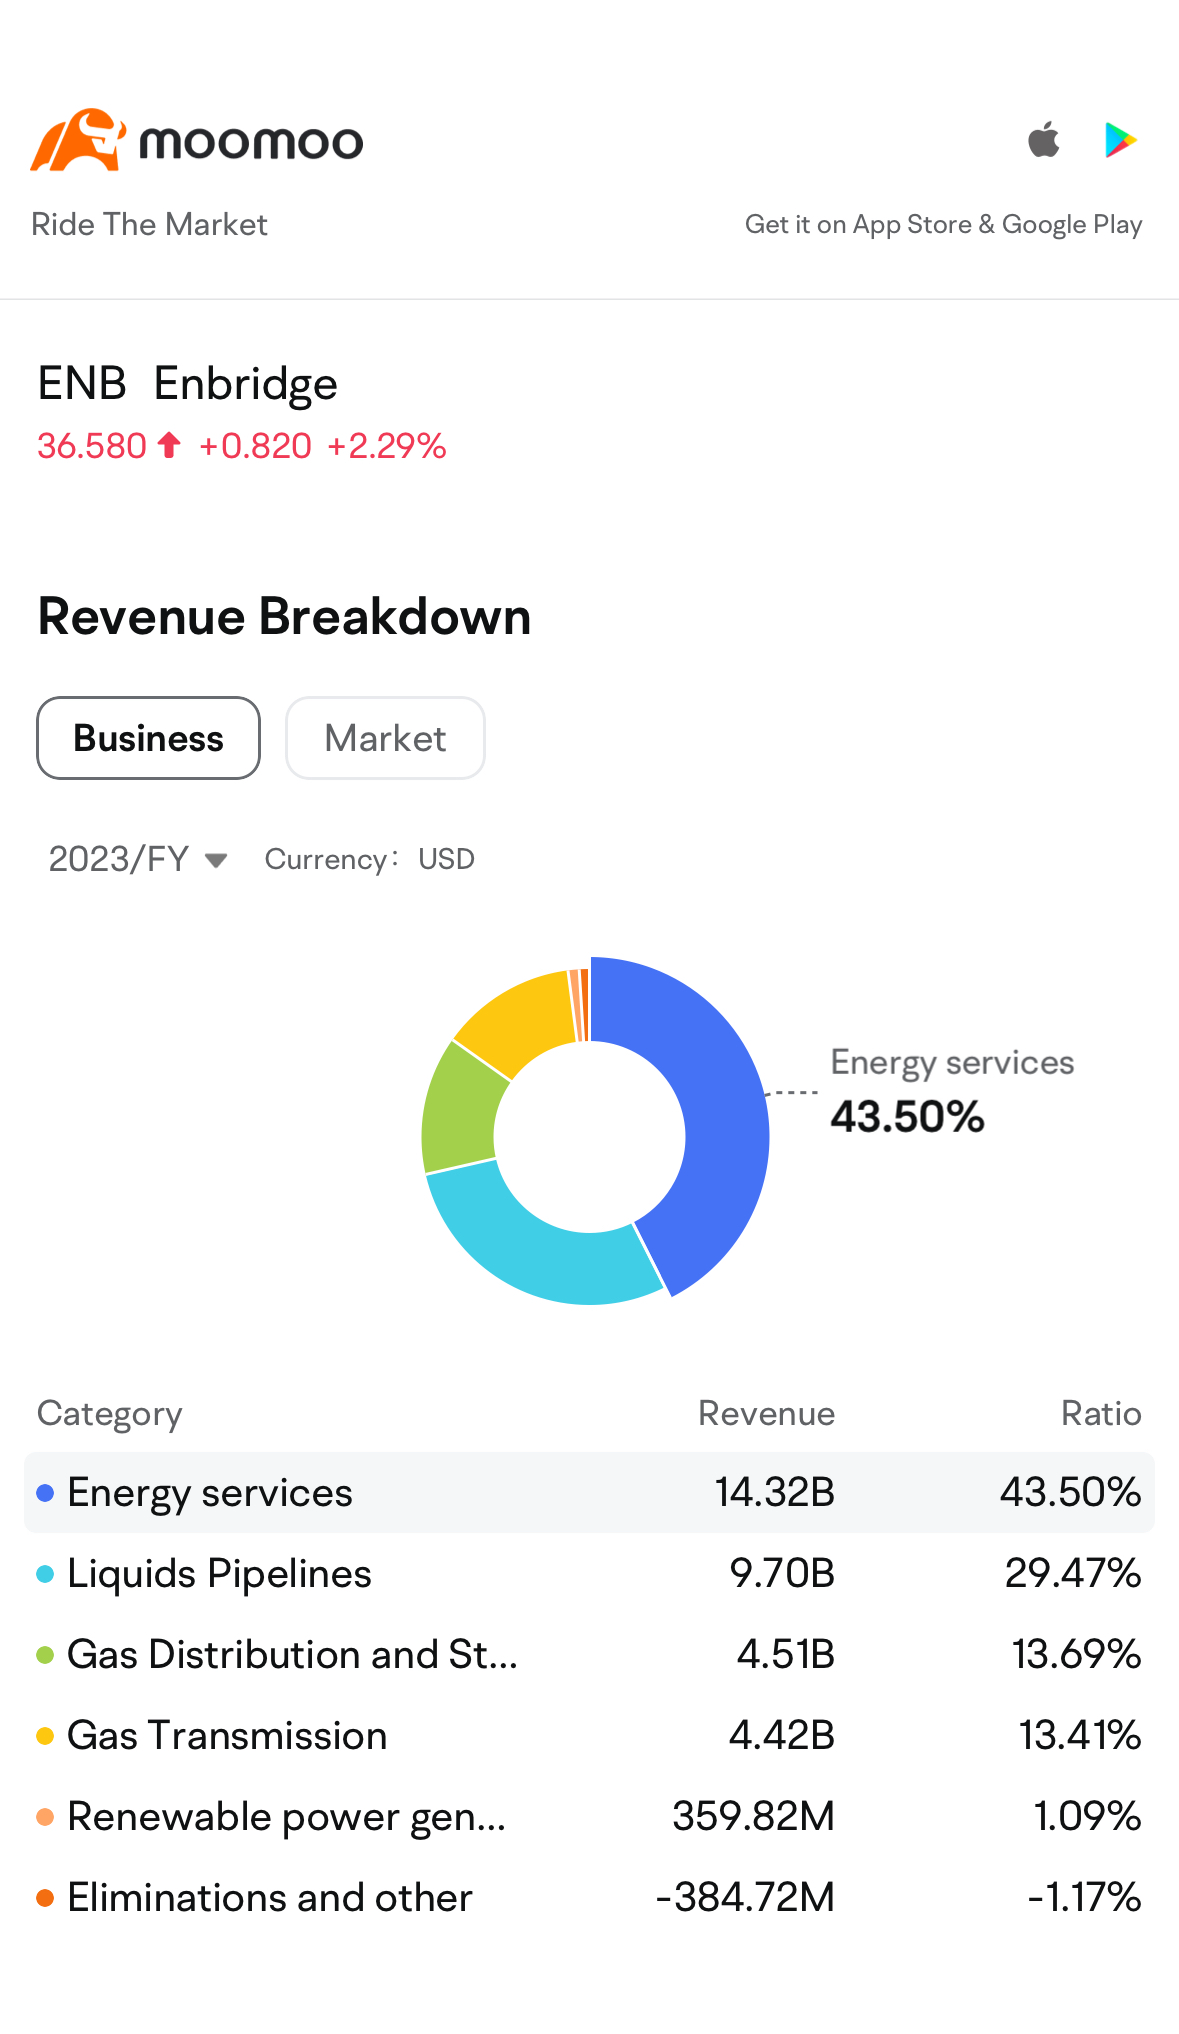Screen dimensions: 1179x2034
Task: Click the Revenue Breakdown heading
Action: [284, 616]
